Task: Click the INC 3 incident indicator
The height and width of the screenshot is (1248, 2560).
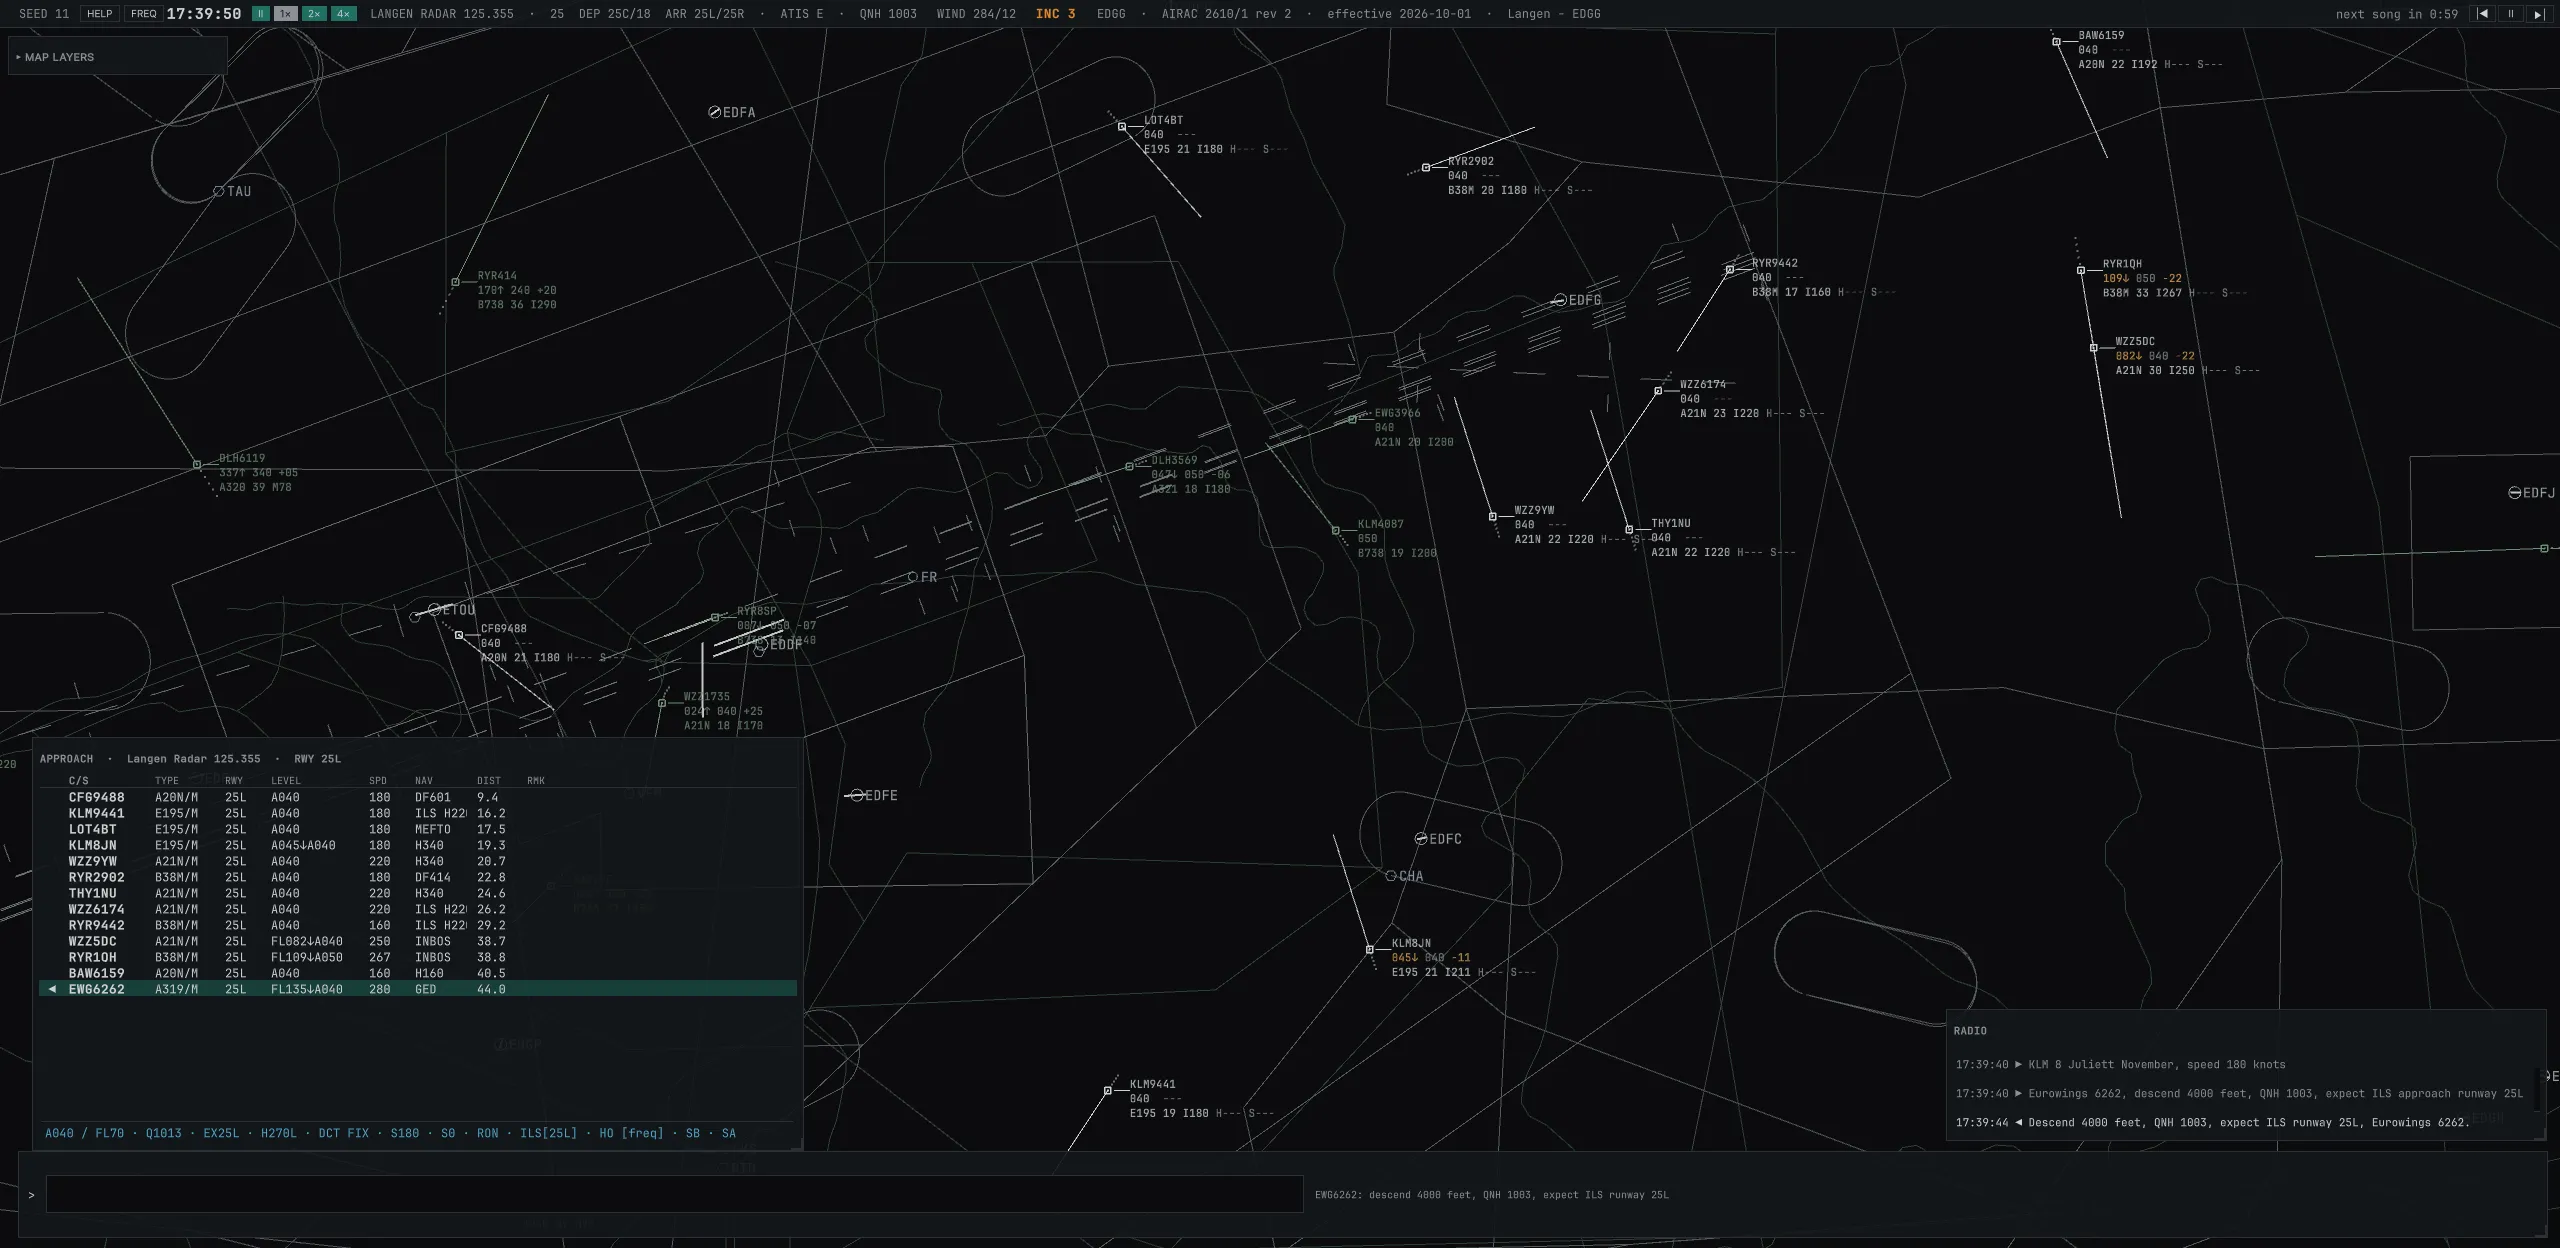Action: pos(1056,14)
